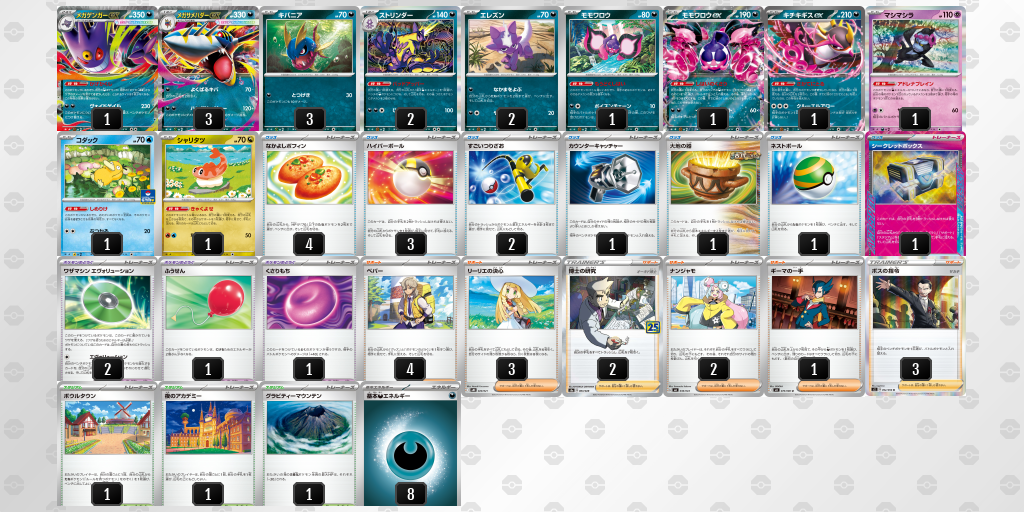
Task: Open the Counter Catcher card
Action: point(612,194)
